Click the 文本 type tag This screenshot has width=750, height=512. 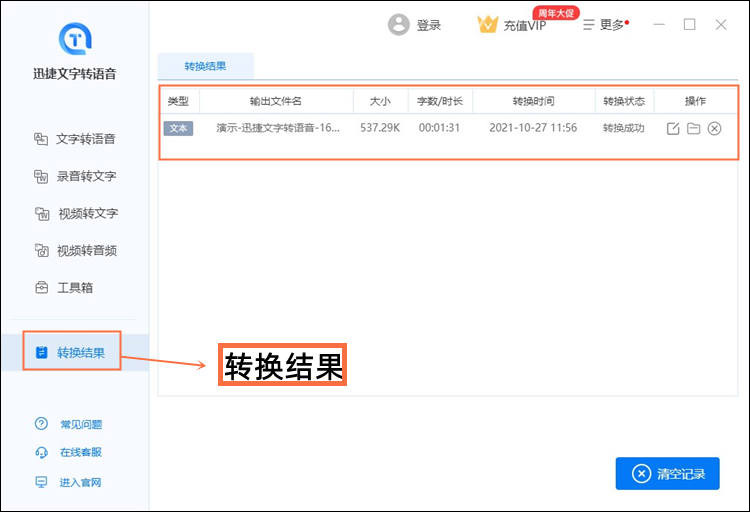pyautogui.click(x=178, y=128)
